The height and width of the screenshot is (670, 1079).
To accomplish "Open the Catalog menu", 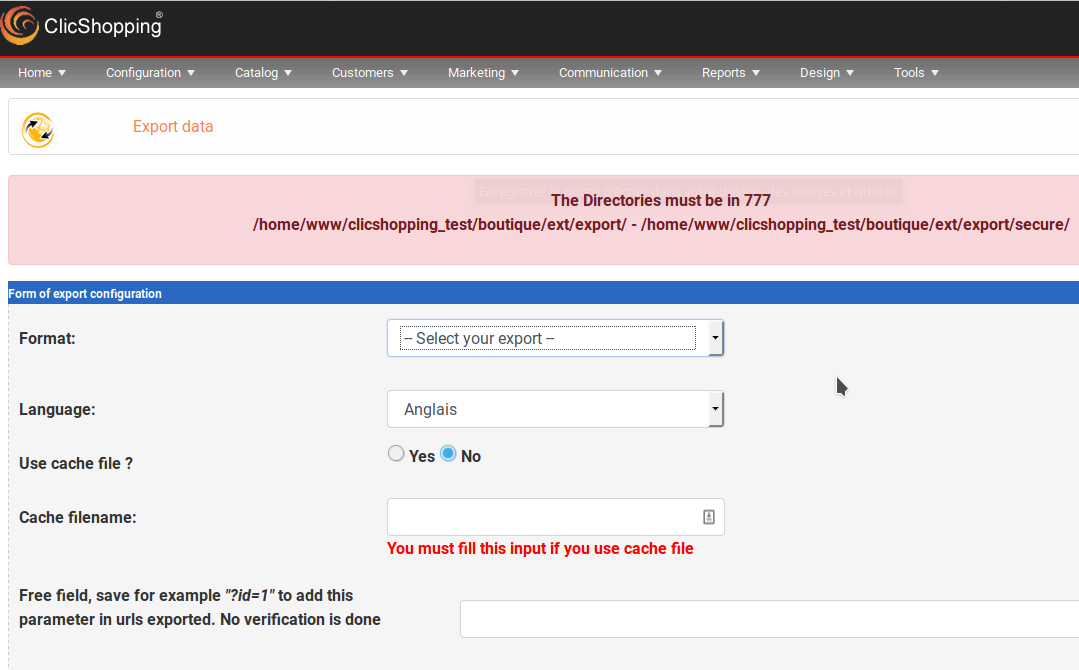I will (x=264, y=73).
